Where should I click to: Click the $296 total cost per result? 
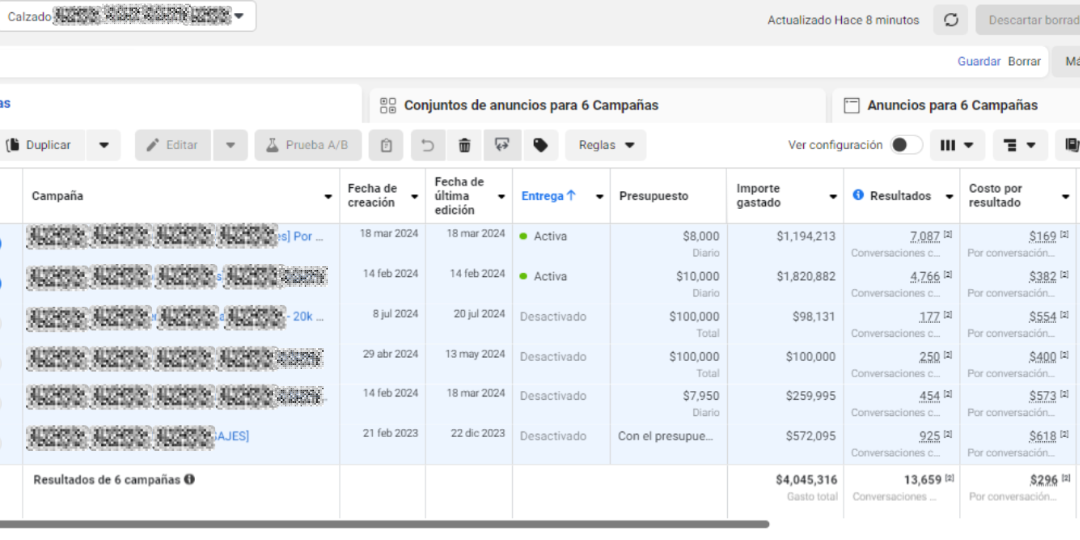click(x=1043, y=479)
